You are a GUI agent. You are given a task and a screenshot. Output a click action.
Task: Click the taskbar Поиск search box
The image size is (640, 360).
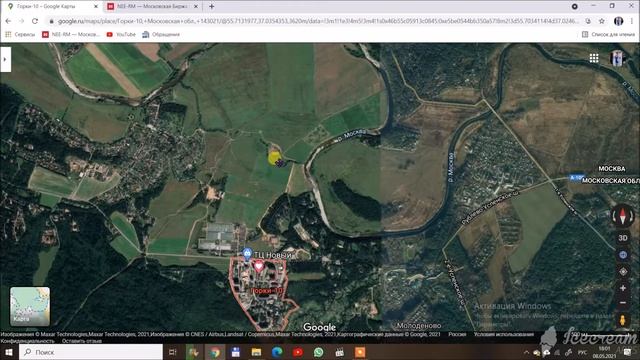[91, 352]
